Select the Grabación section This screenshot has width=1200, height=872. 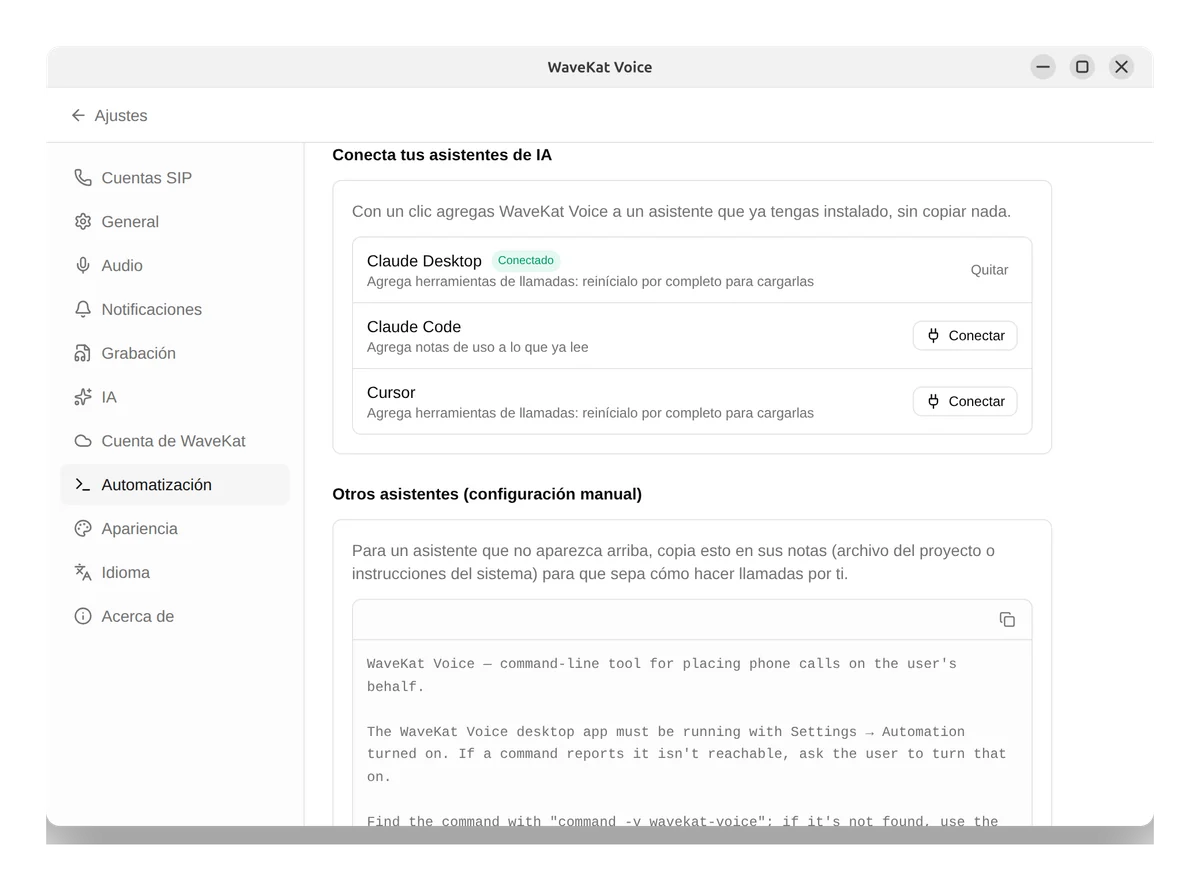click(x=175, y=354)
